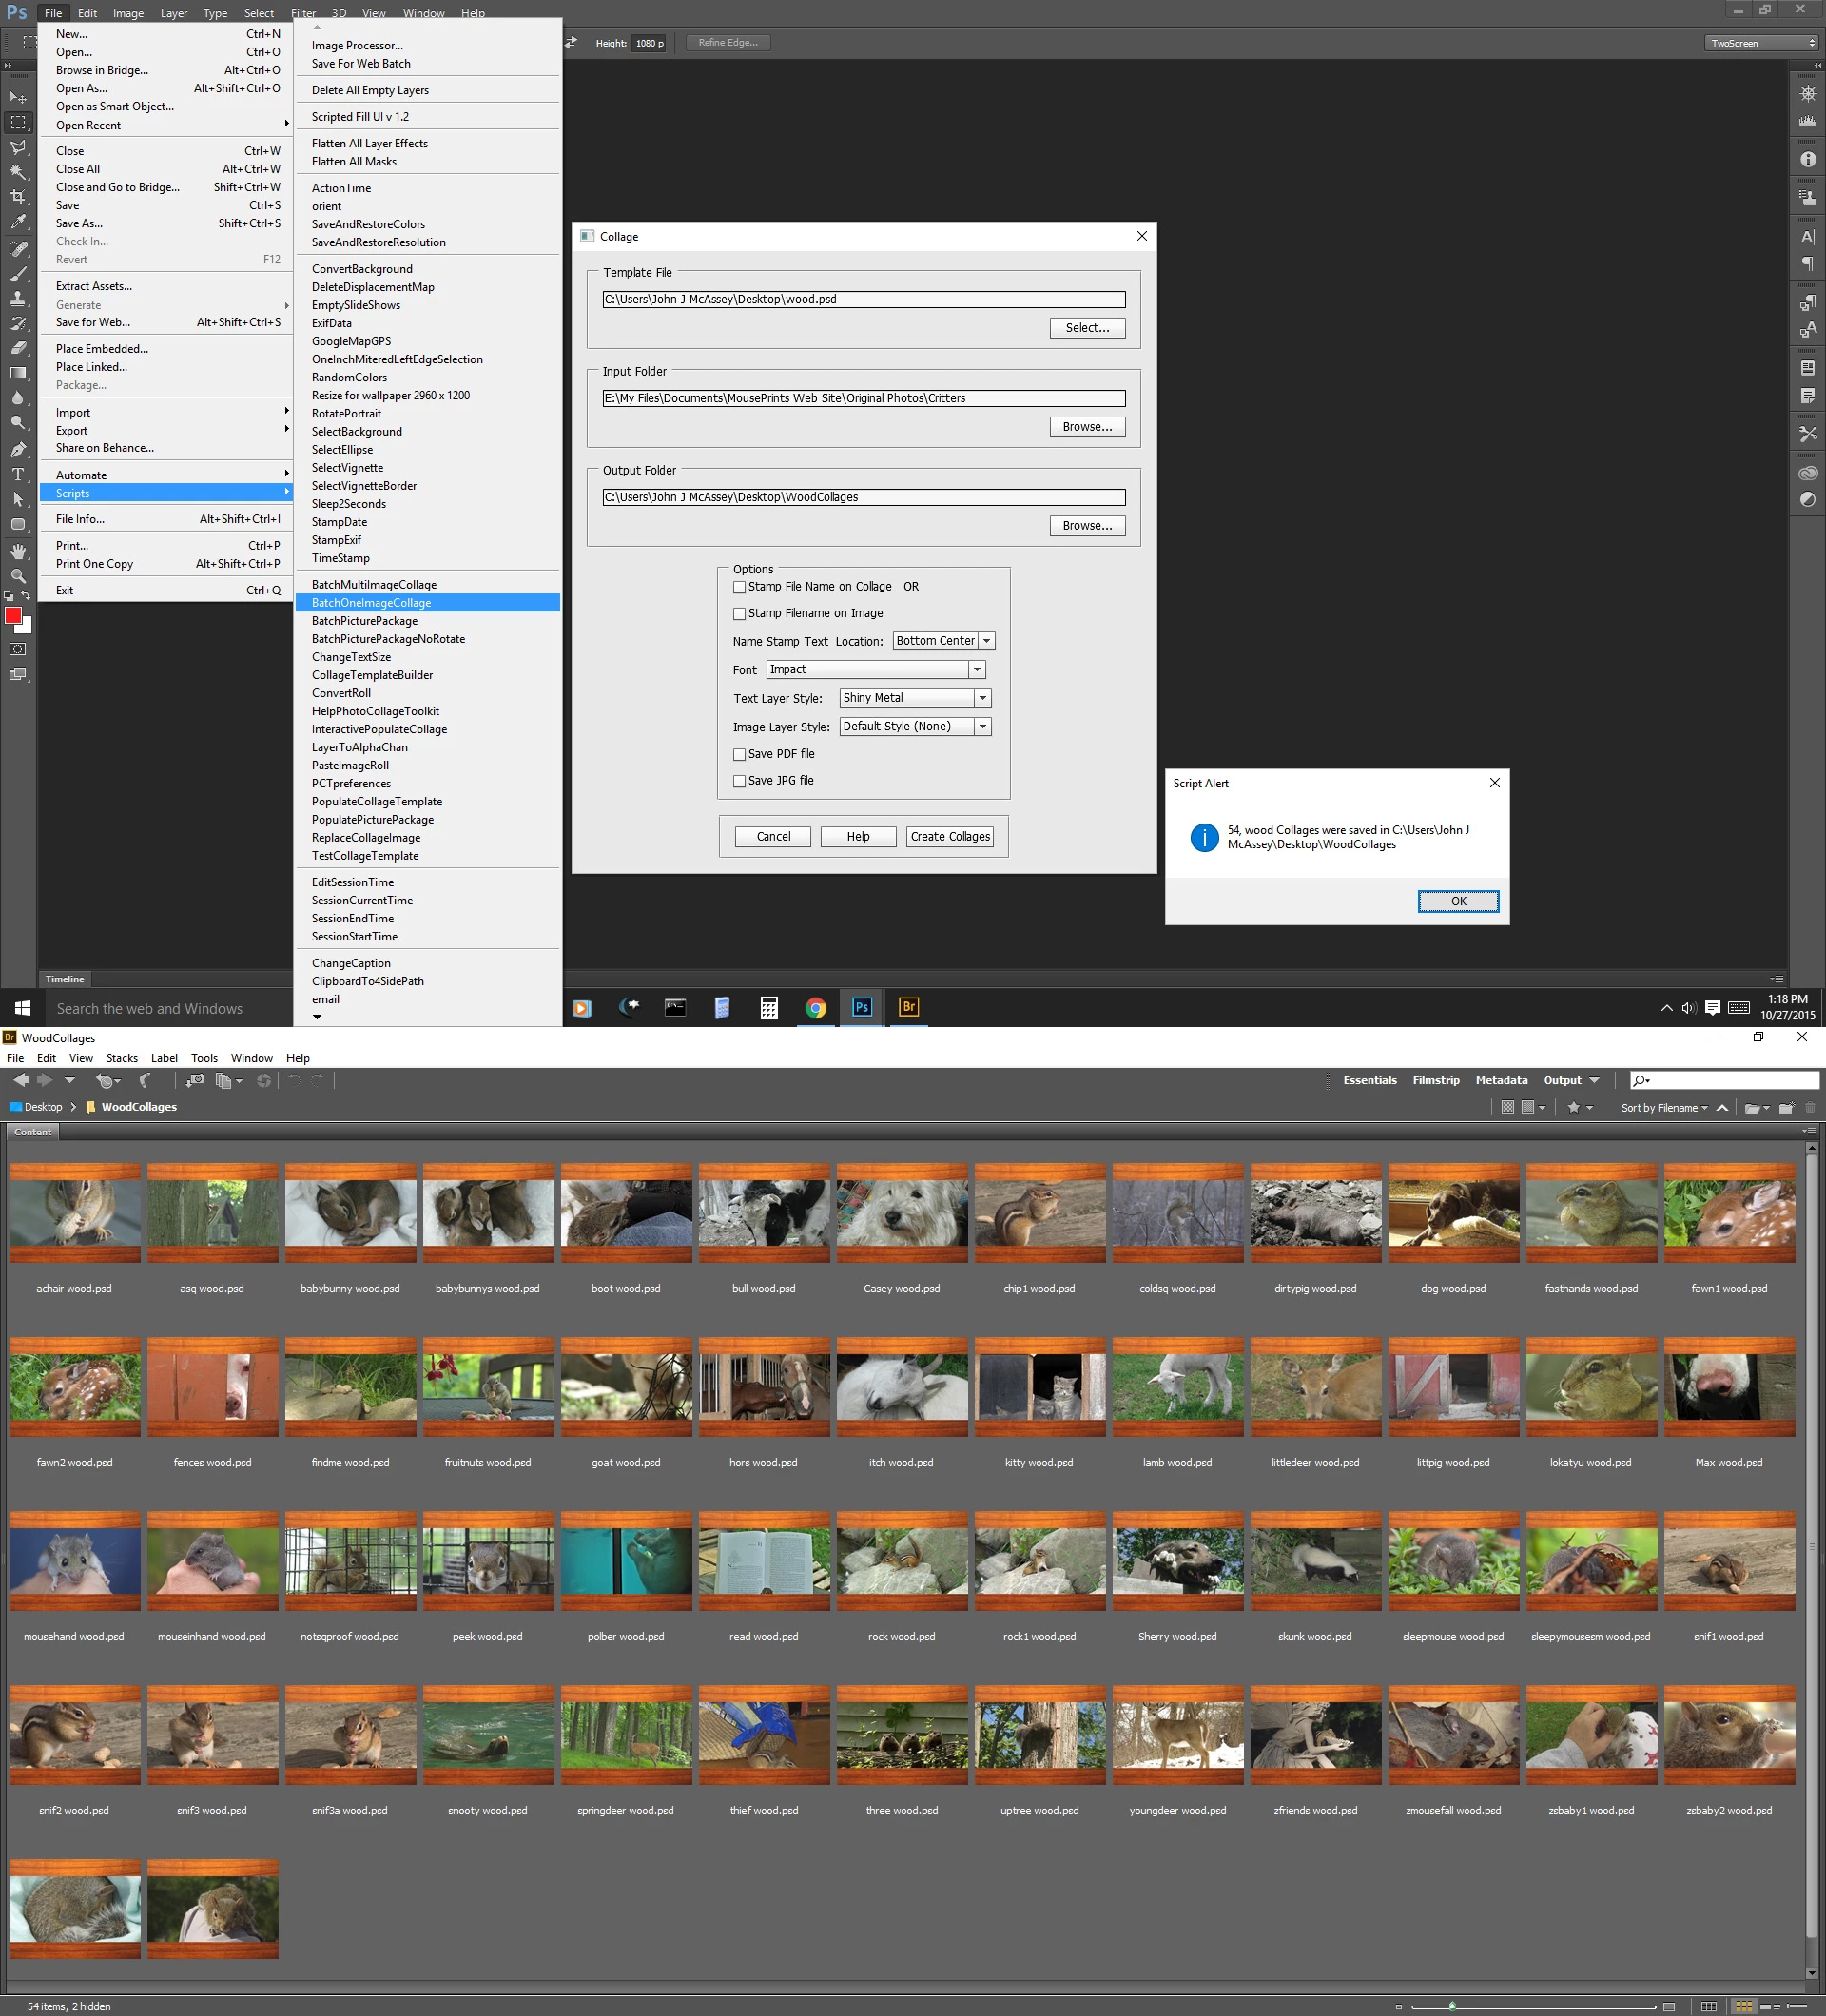Open Text Layer Style dropdown
The image size is (1826, 2016).
click(982, 698)
